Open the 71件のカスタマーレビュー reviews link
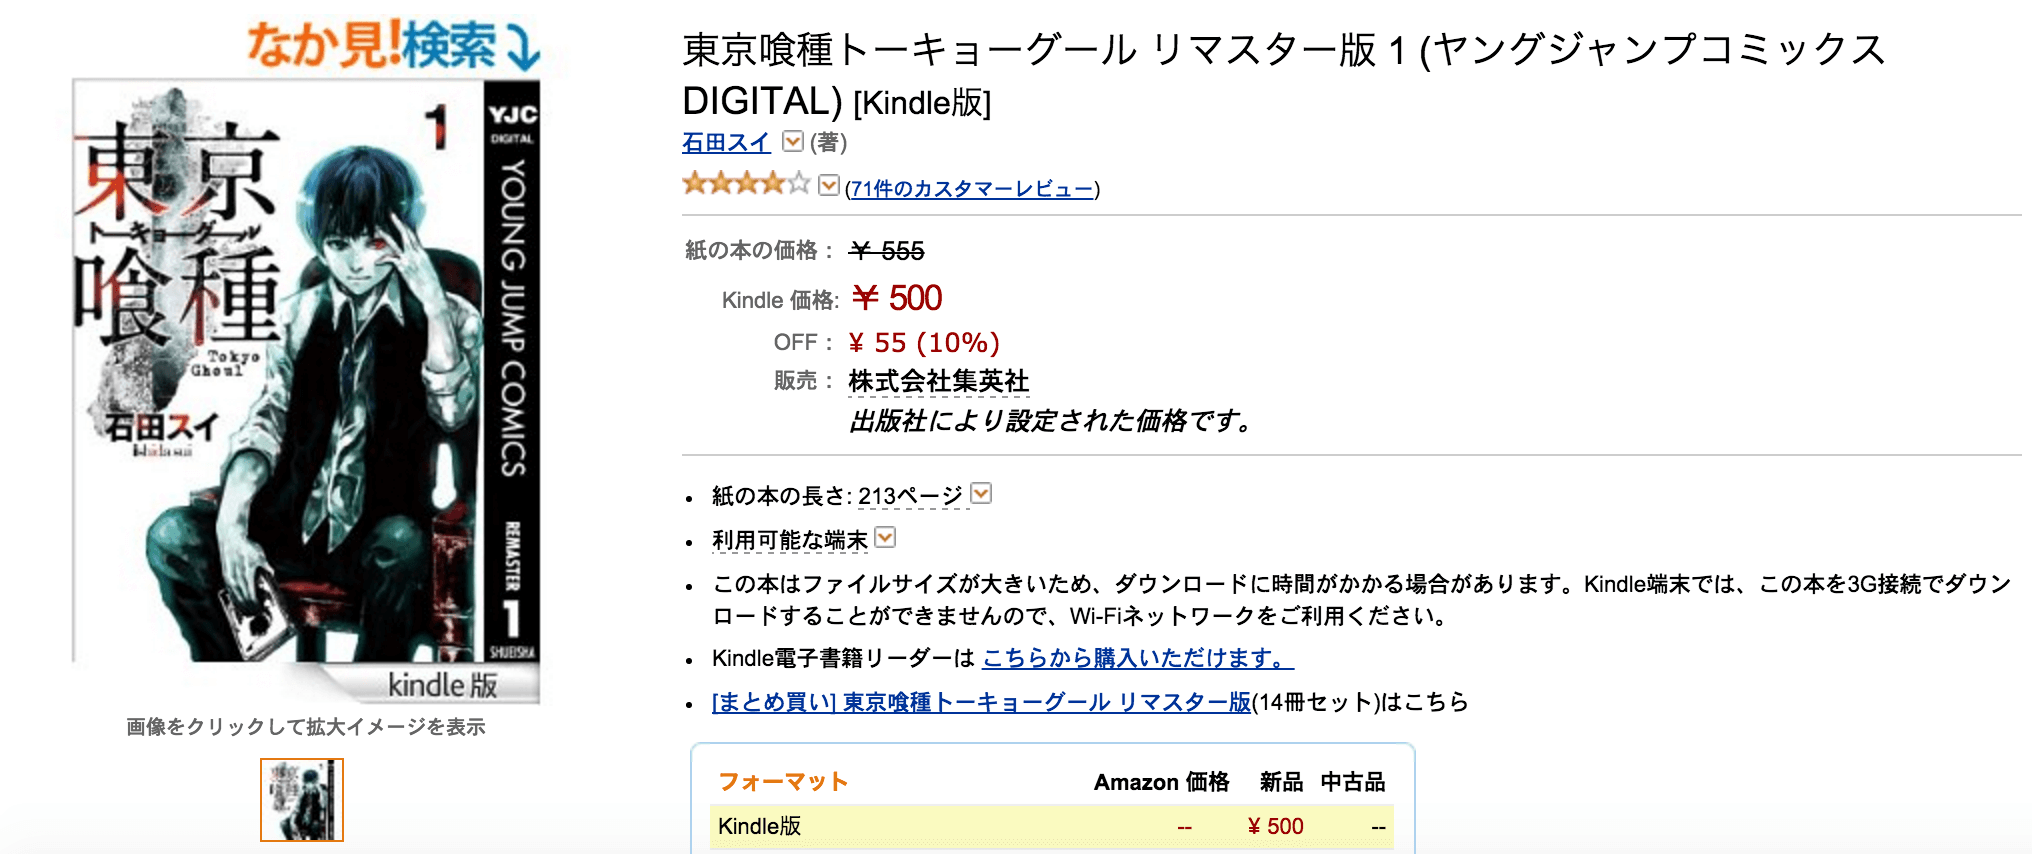2032x854 pixels. [x=970, y=190]
